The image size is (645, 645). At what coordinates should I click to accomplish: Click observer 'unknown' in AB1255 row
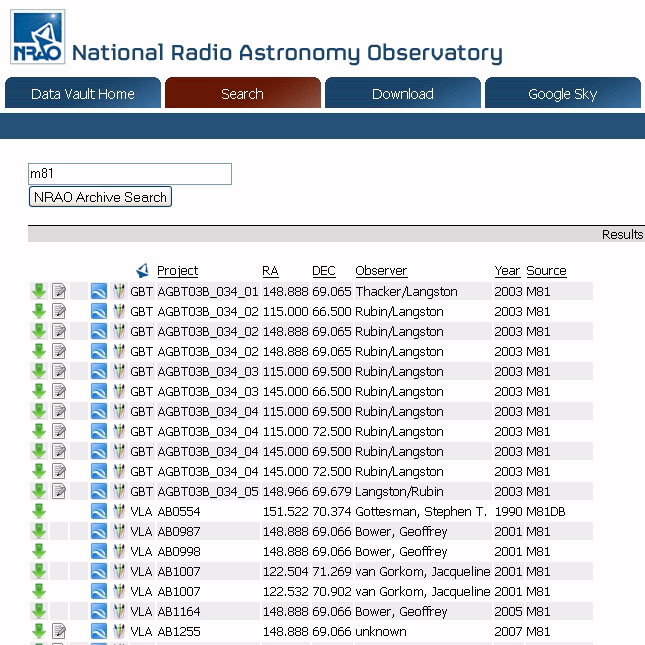381,631
